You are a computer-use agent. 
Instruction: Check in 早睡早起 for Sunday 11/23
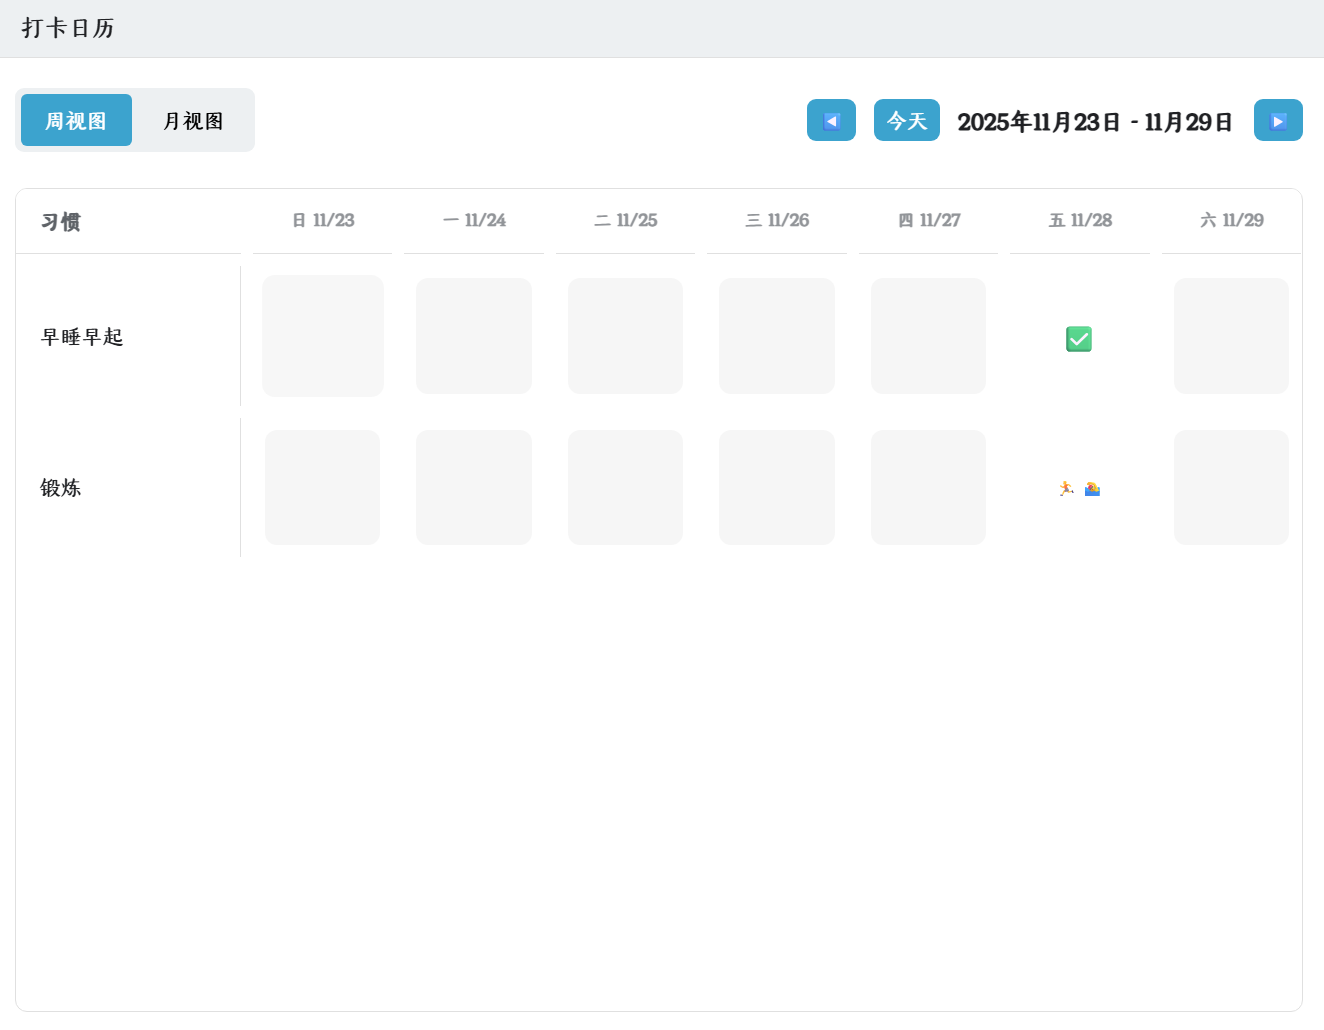click(323, 336)
